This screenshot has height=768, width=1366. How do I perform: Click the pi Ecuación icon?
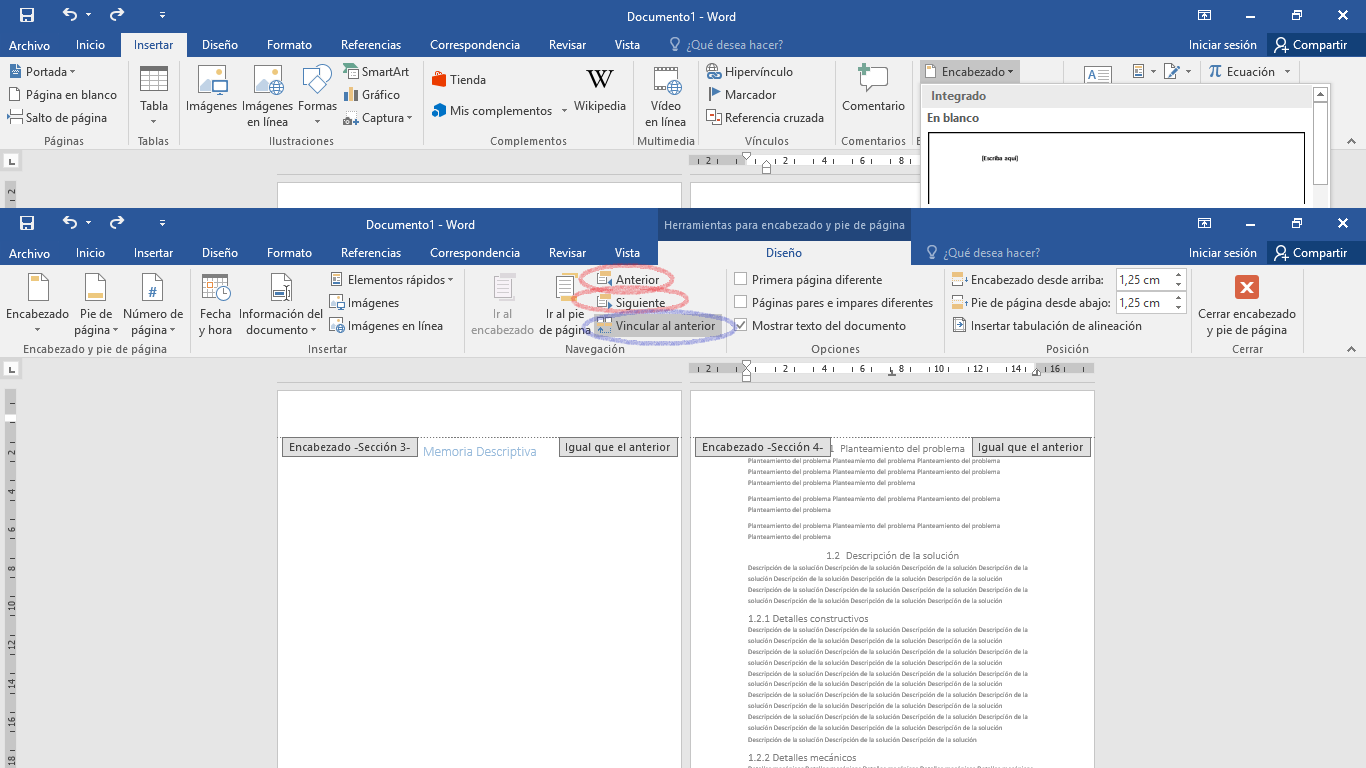1215,72
